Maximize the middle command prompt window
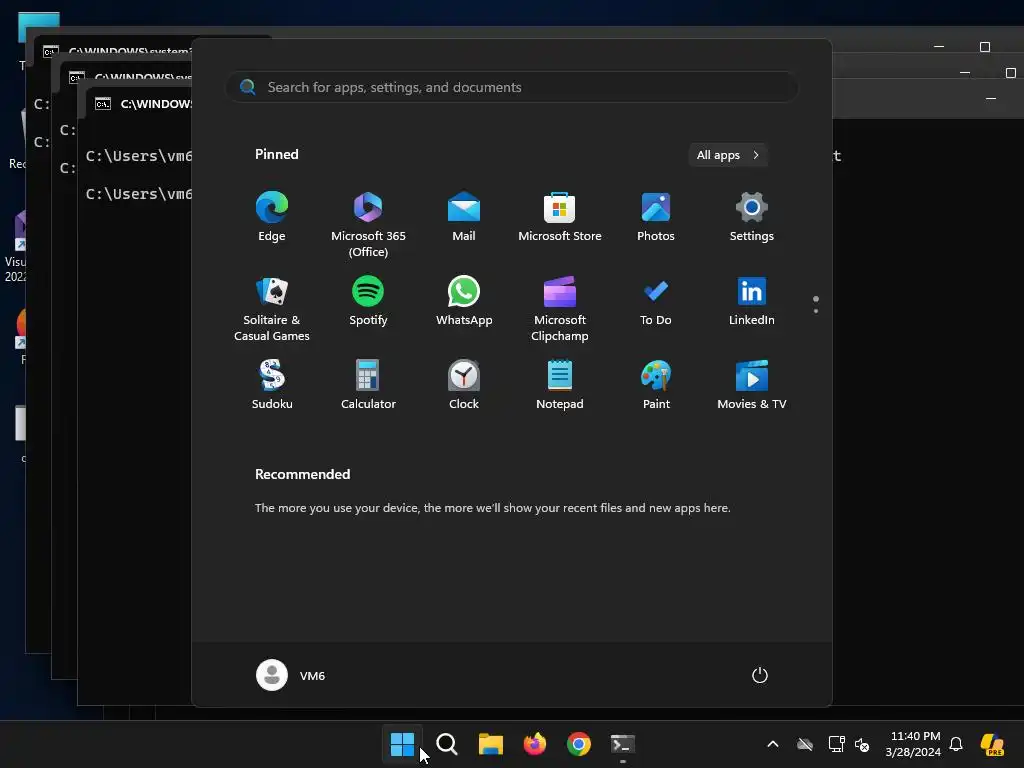 1010,72
